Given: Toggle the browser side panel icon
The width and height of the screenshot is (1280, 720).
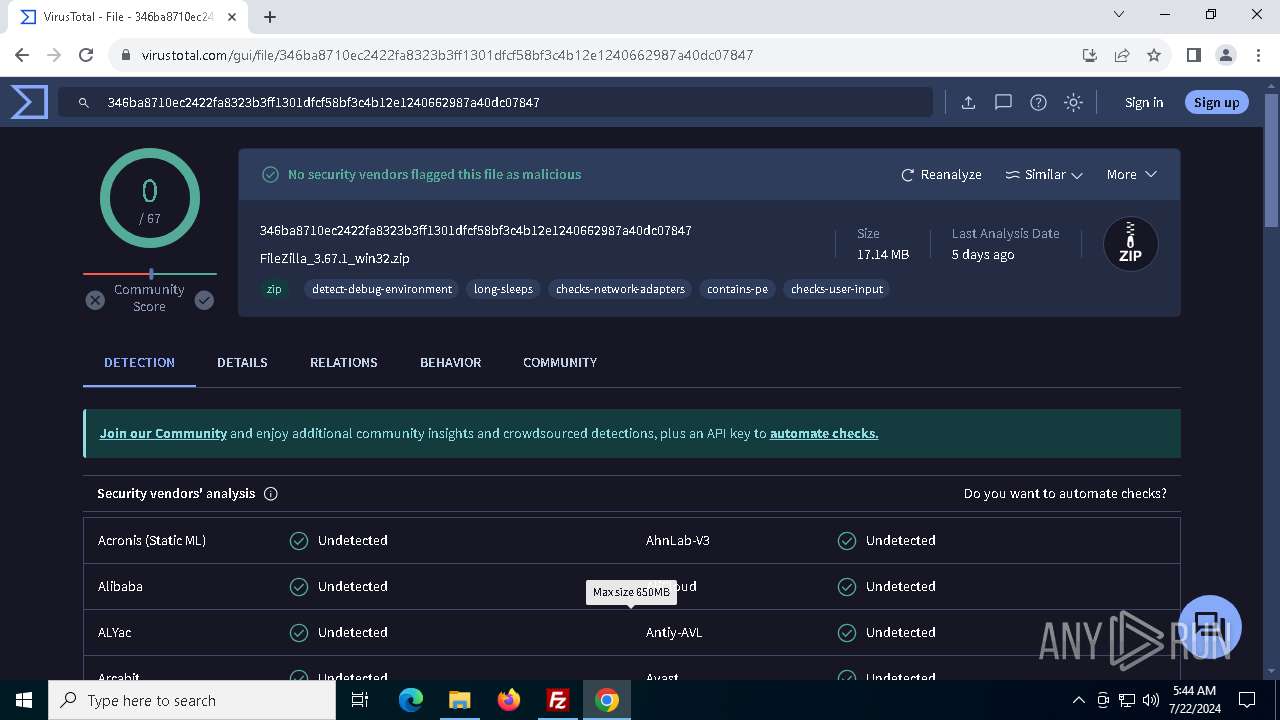Looking at the screenshot, I should tap(1193, 55).
